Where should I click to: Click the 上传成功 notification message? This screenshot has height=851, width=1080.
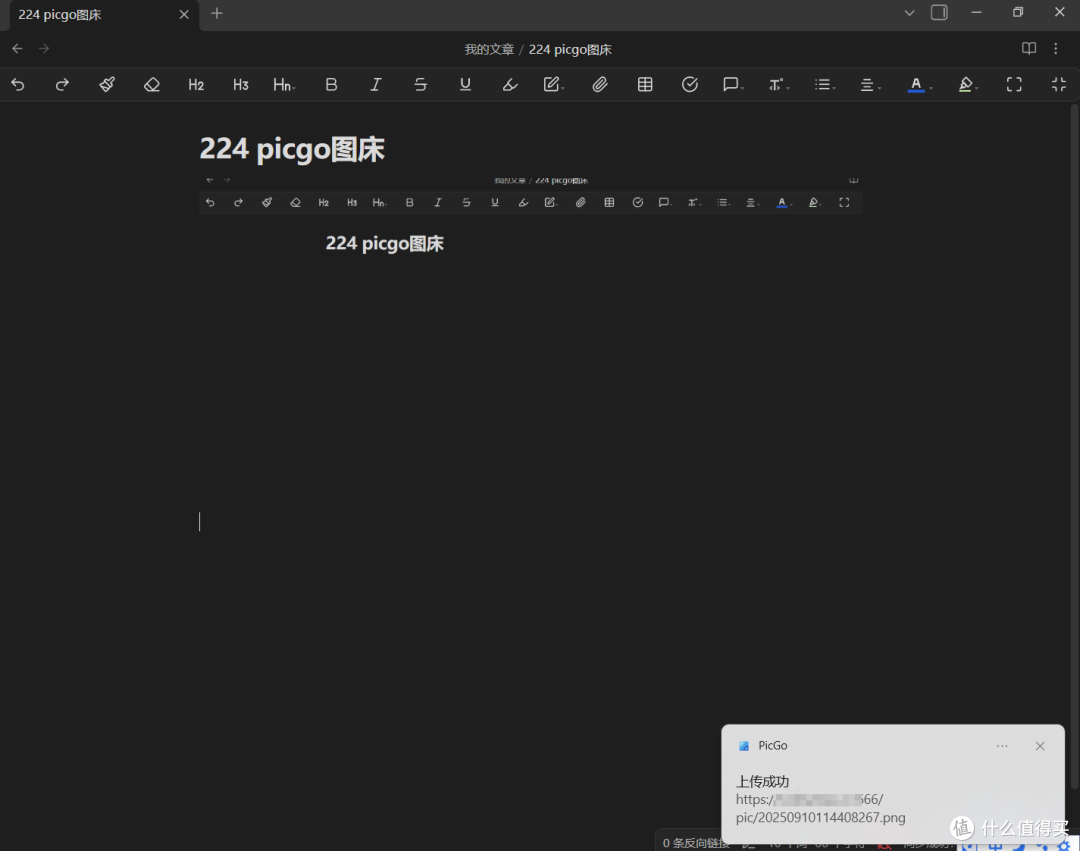(762, 781)
